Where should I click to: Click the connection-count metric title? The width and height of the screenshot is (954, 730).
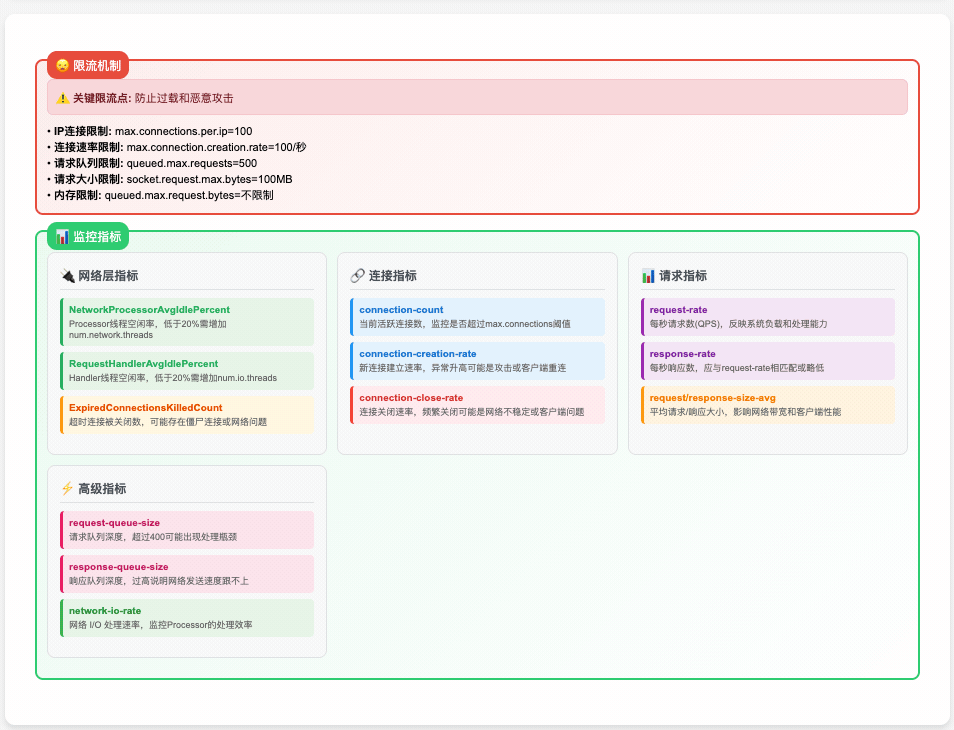point(401,310)
